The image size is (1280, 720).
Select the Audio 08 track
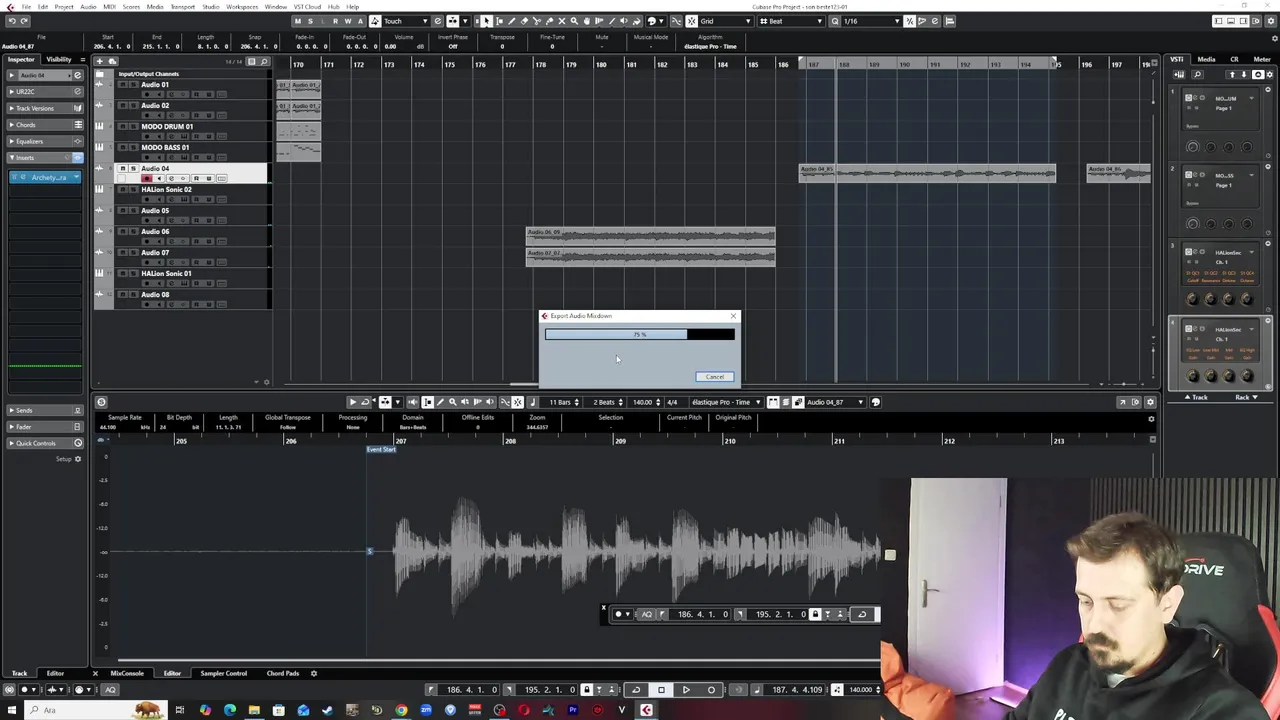point(155,295)
